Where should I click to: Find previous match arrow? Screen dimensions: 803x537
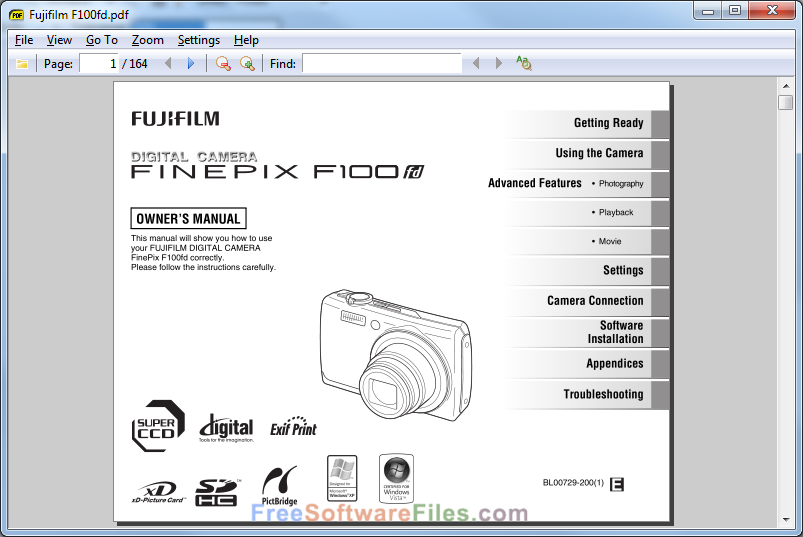pos(476,63)
